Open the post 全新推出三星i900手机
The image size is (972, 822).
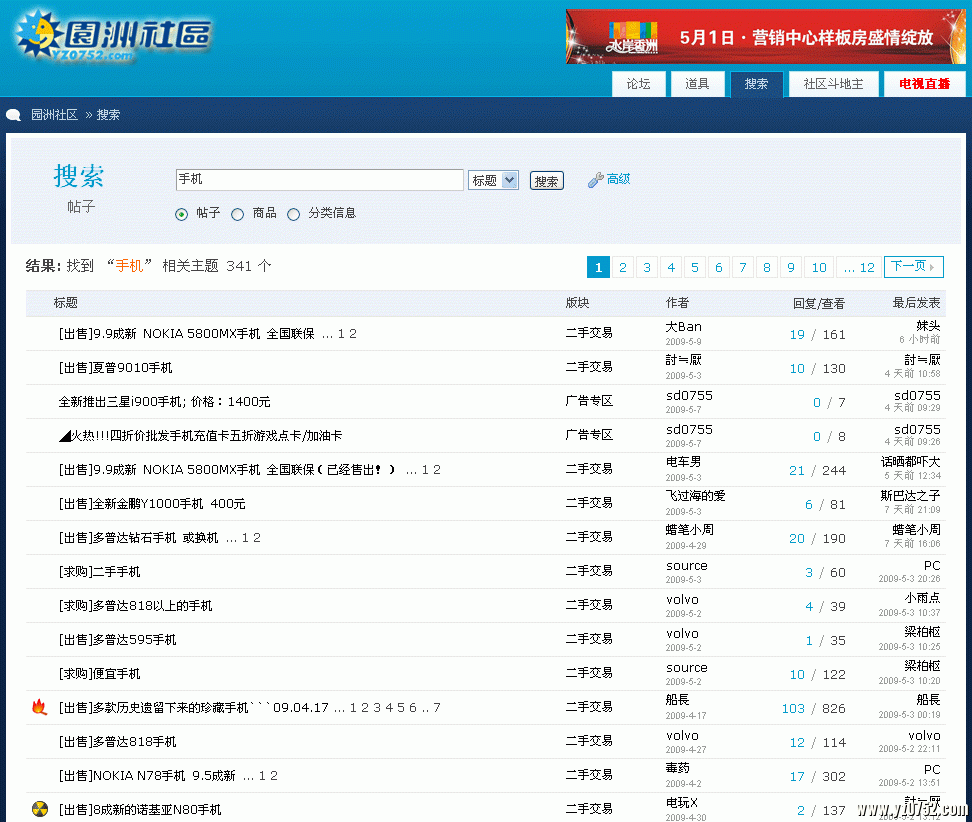[x=164, y=402]
